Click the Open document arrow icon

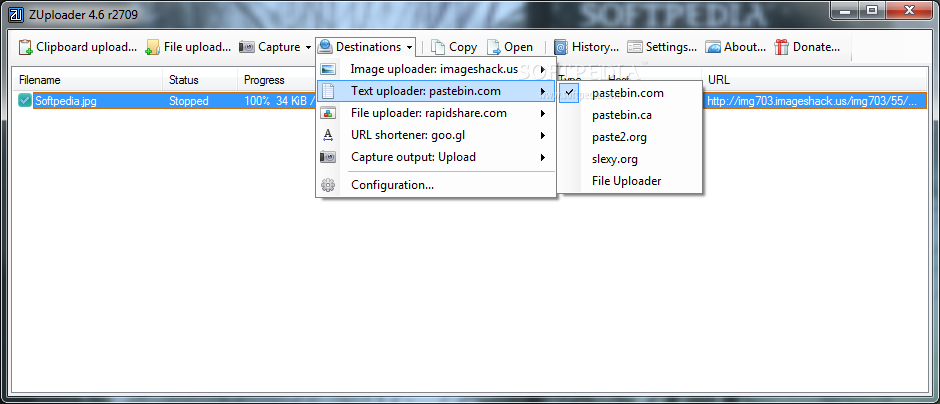click(493, 47)
